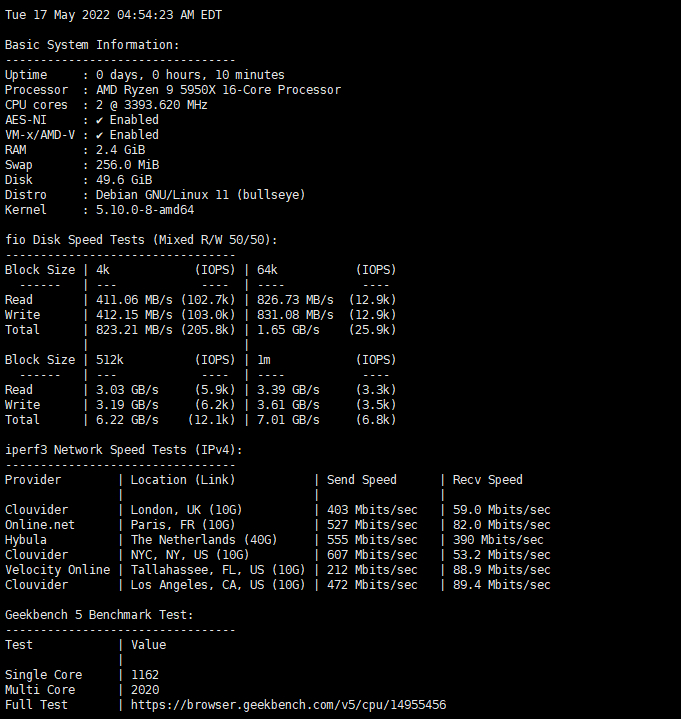Click the 'Tallahassee, FL, US (10G)' location
Screen dimensions: 681x719
click(x=218, y=570)
